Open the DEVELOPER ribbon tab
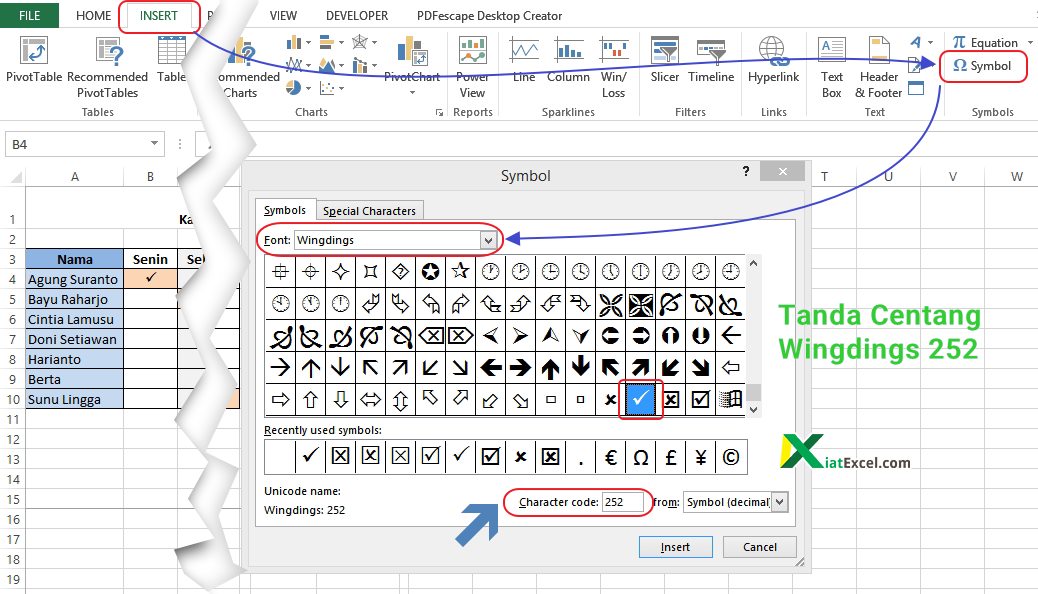This screenshot has height=594, width=1038. [356, 15]
